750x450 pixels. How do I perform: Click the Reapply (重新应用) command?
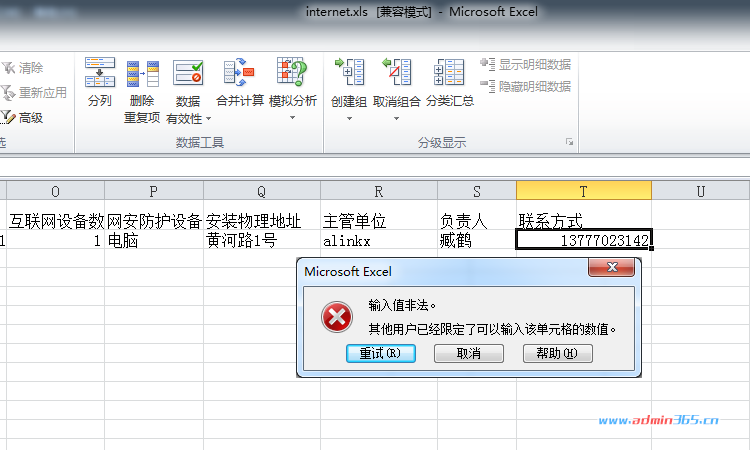point(33,92)
